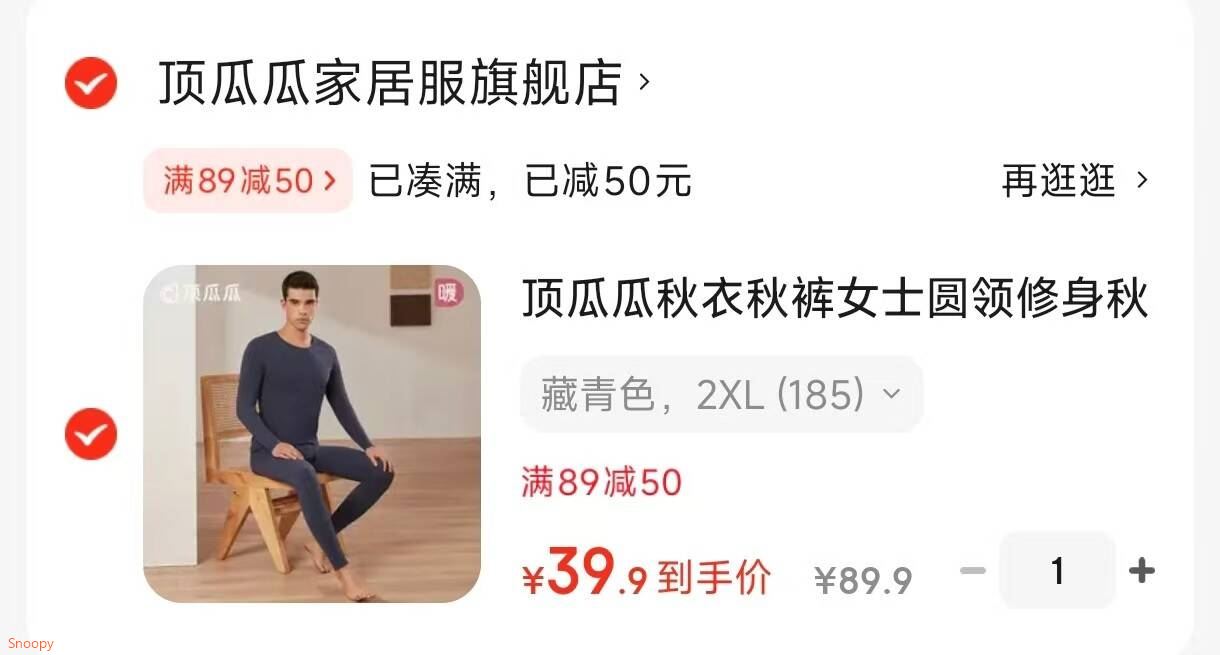Open the 满89减50 coupon tag
Screen dimensions: 1220x655
point(248,181)
